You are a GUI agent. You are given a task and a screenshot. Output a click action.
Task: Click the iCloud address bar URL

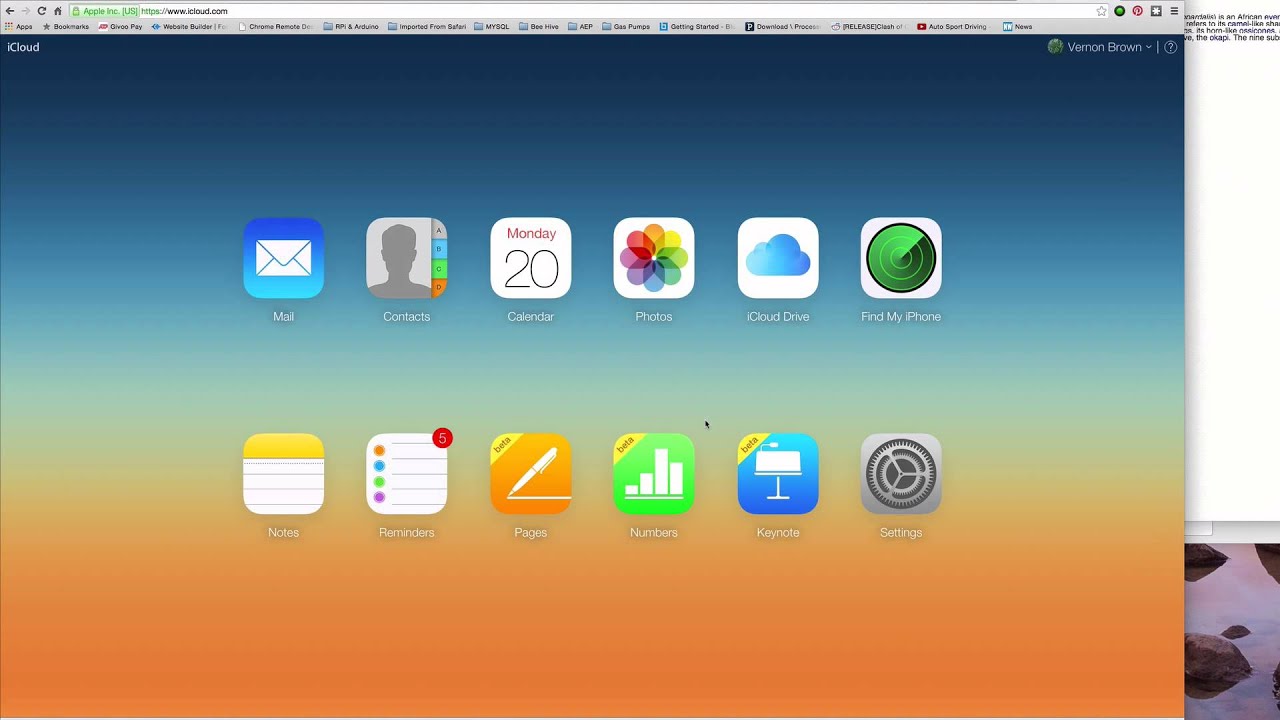[x=184, y=11]
